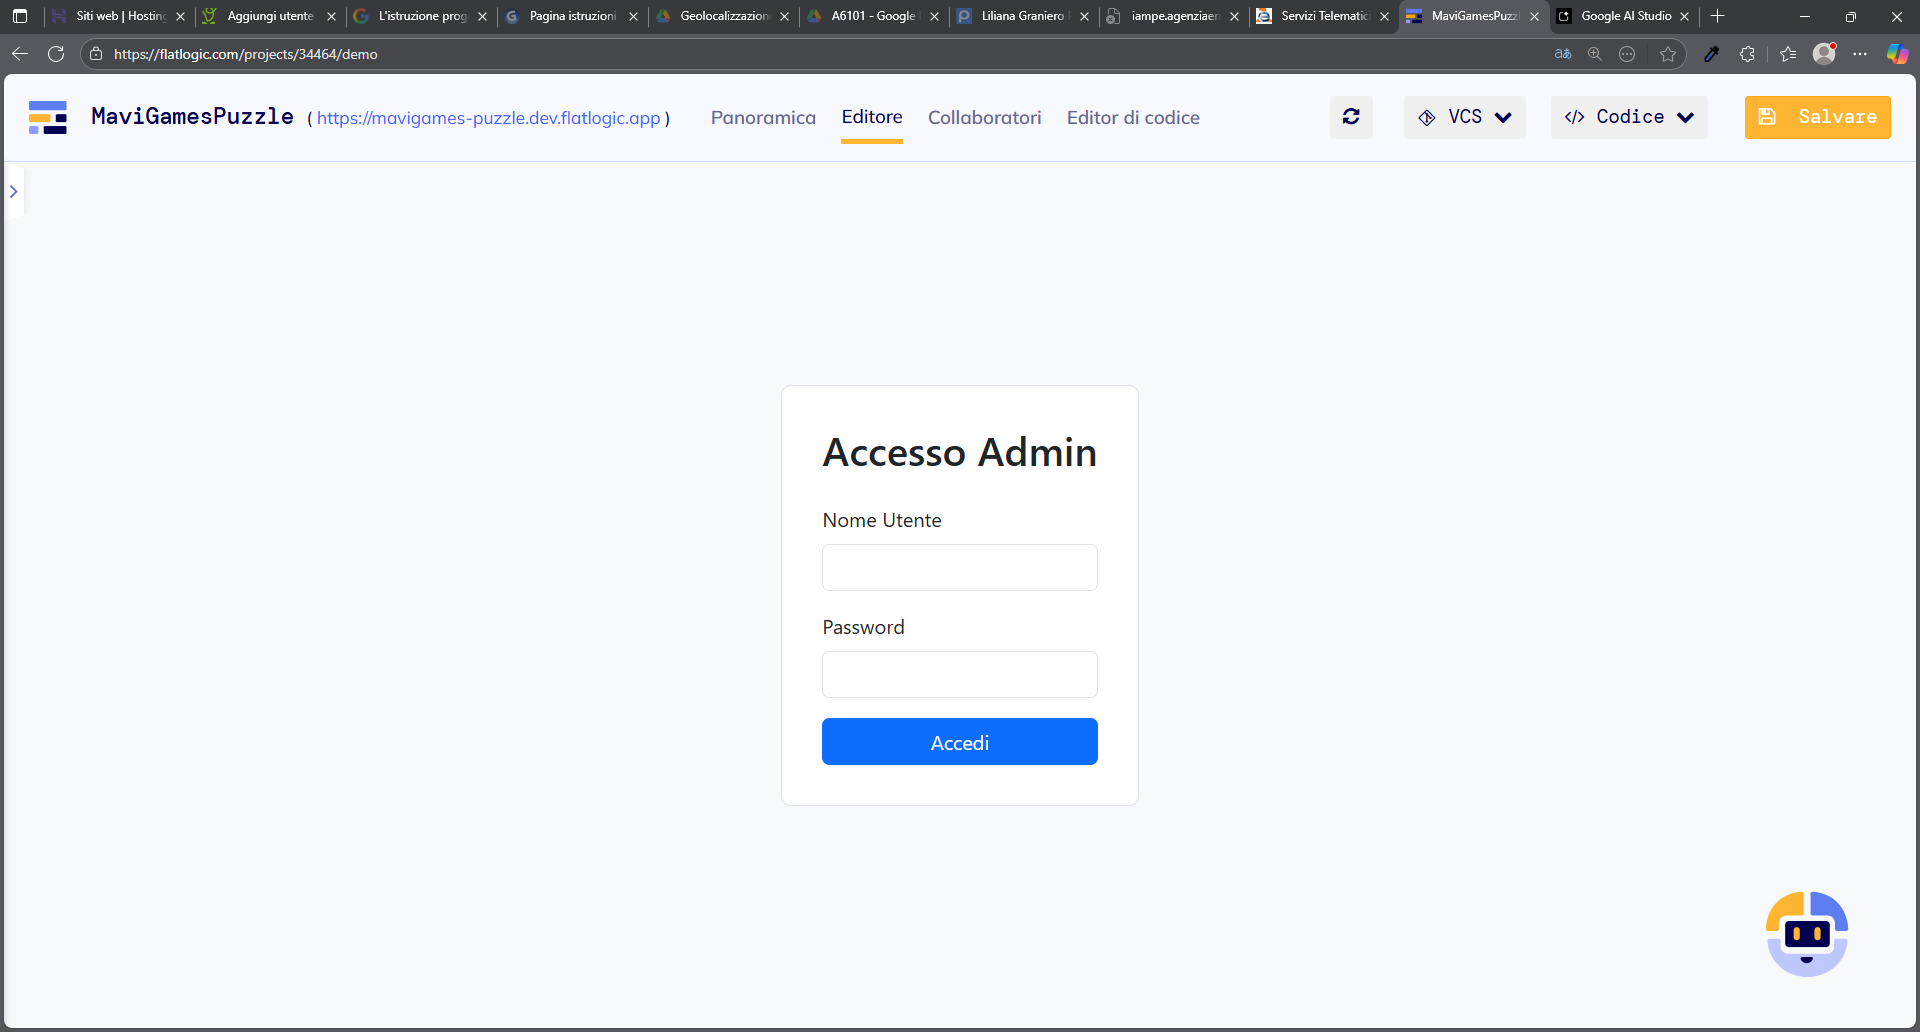The image size is (1920, 1032).
Task: Switch to the Panoramica tab
Action: click(763, 118)
